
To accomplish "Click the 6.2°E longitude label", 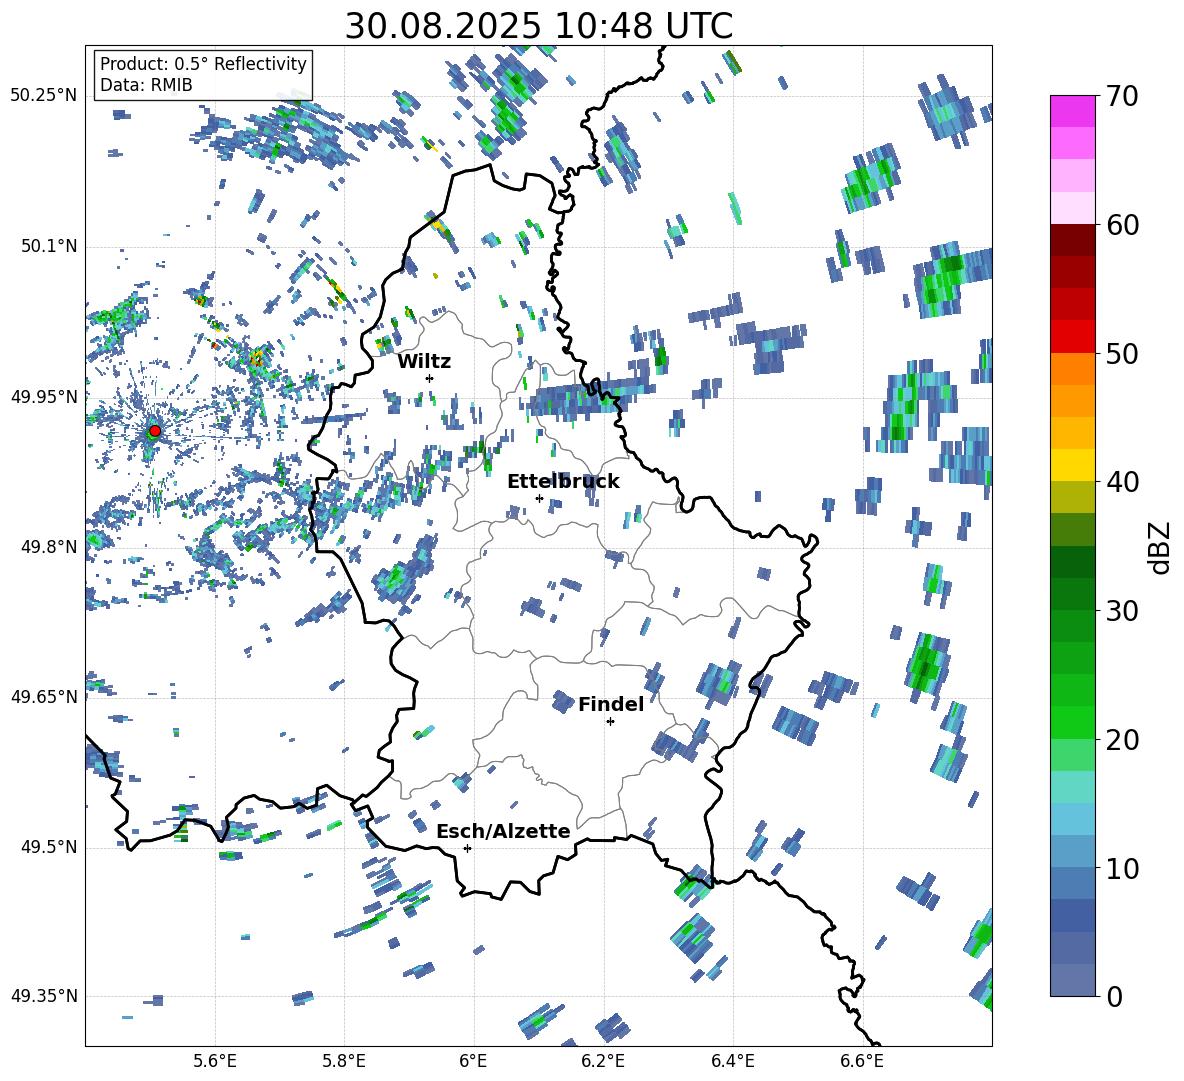I will 603,1061.
